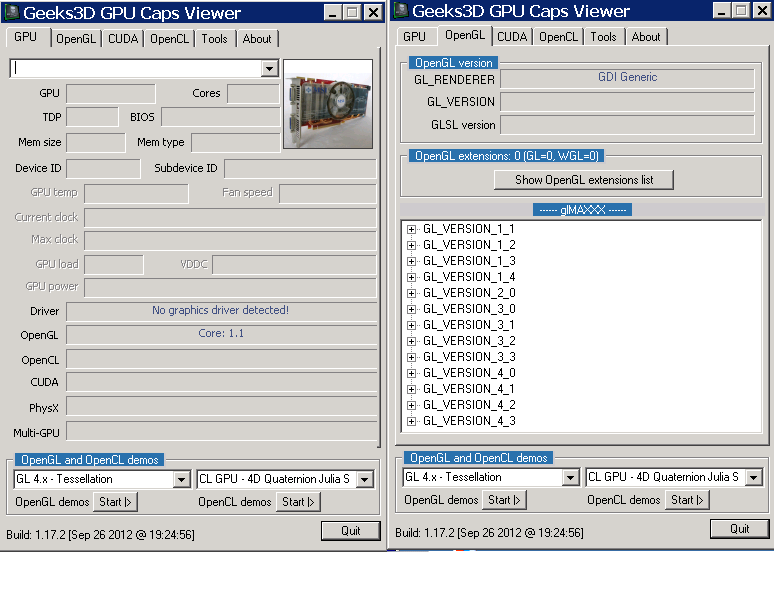Expand the GL_VERSION_4_2 tree node
This screenshot has width=774, height=614.
(411, 405)
